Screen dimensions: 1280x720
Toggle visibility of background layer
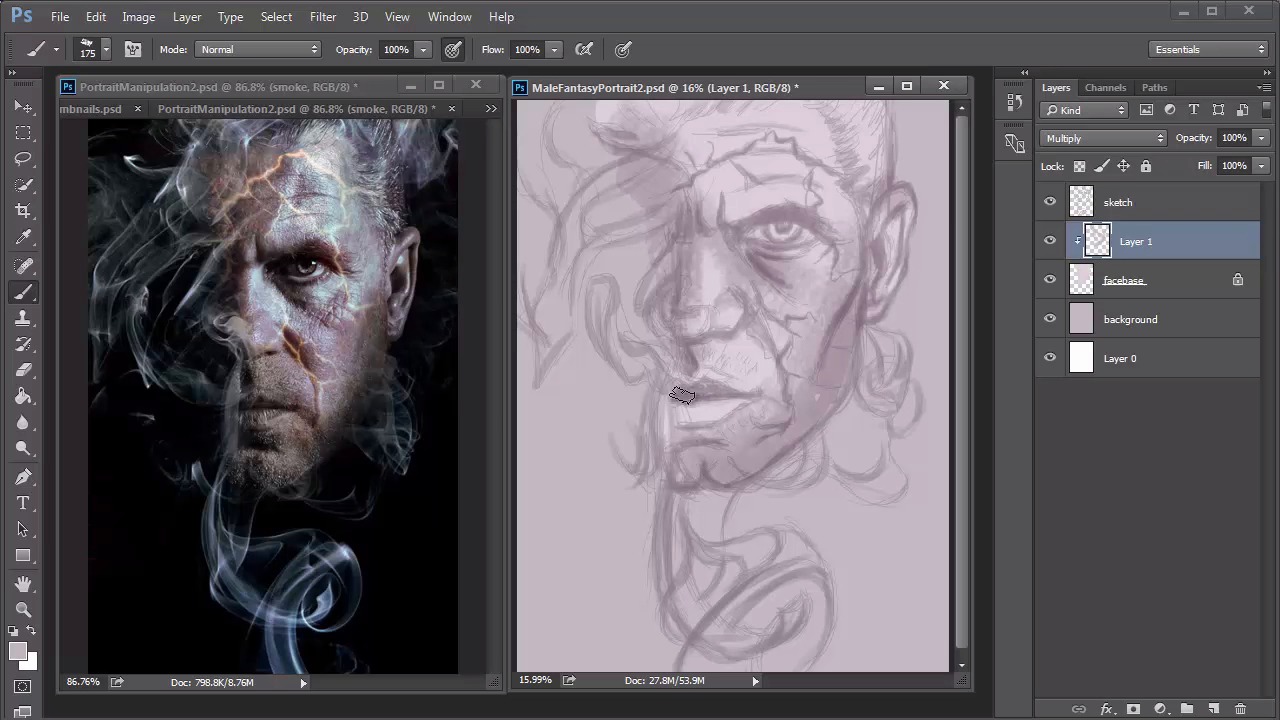pyautogui.click(x=1050, y=319)
